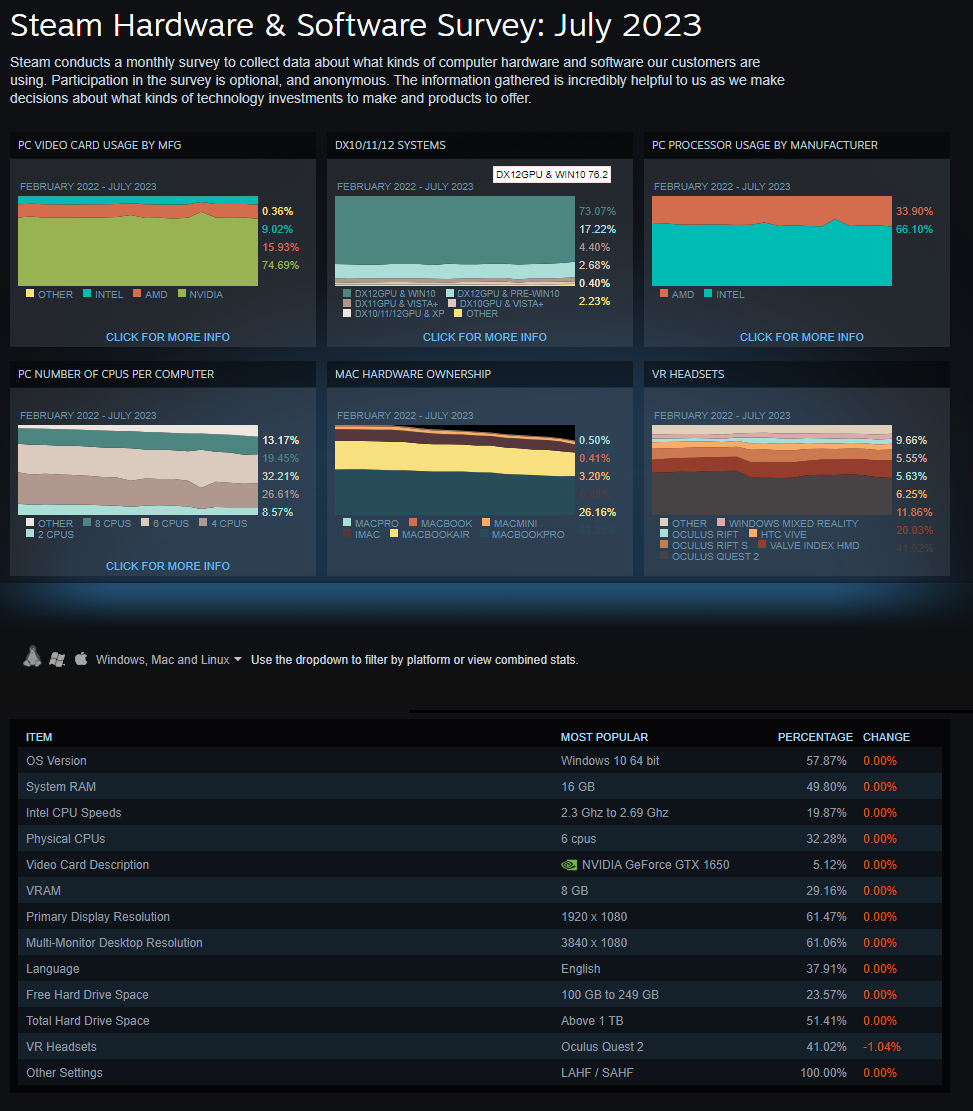Click the Windows 10 64 bit cell
Viewport: 973px width, 1111px height.
click(610, 761)
